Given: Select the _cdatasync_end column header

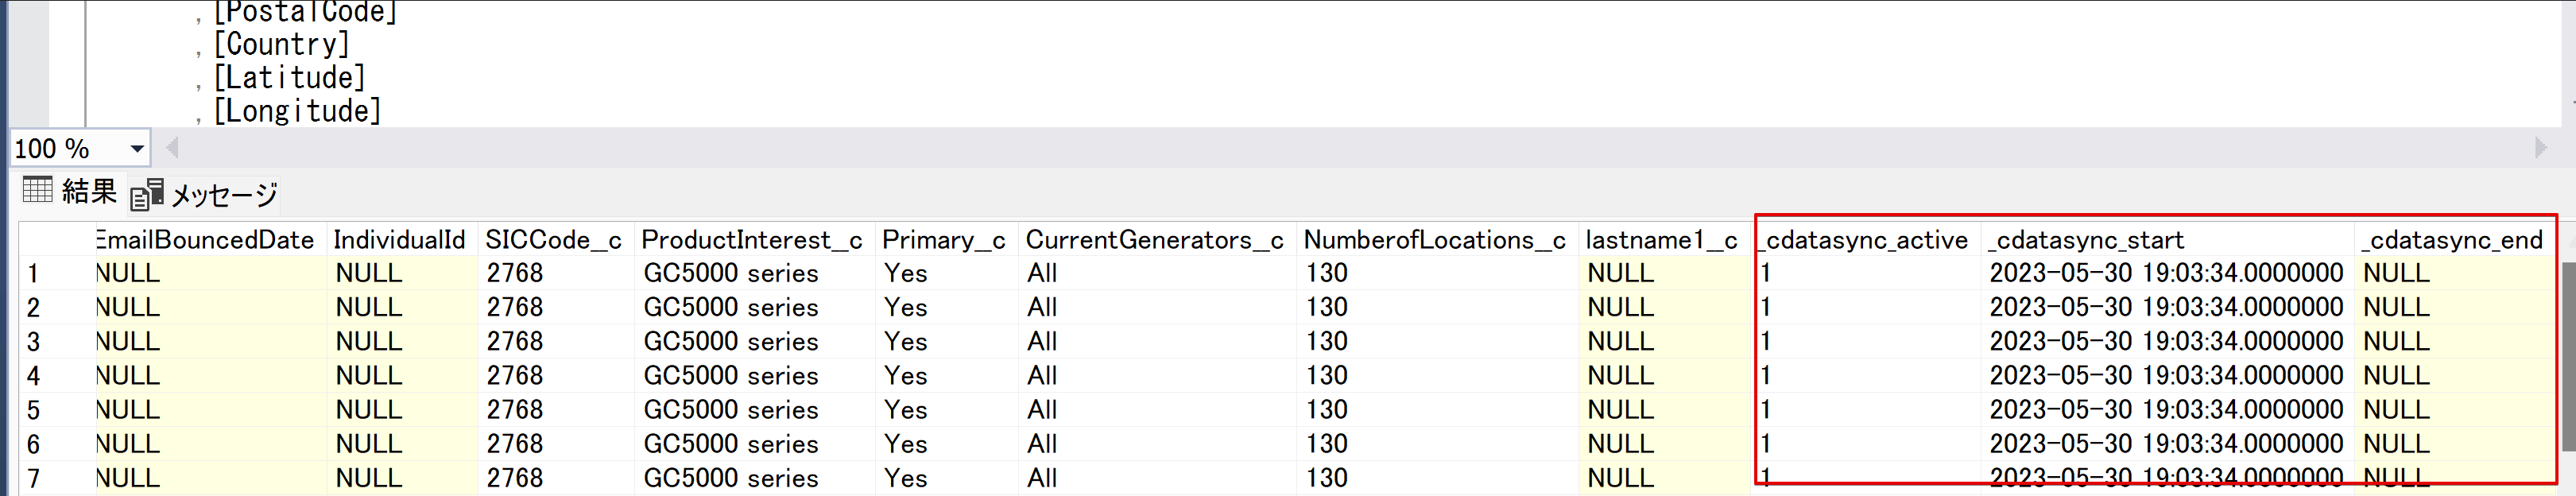Looking at the screenshot, I should pyautogui.click(x=2451, y=240).
